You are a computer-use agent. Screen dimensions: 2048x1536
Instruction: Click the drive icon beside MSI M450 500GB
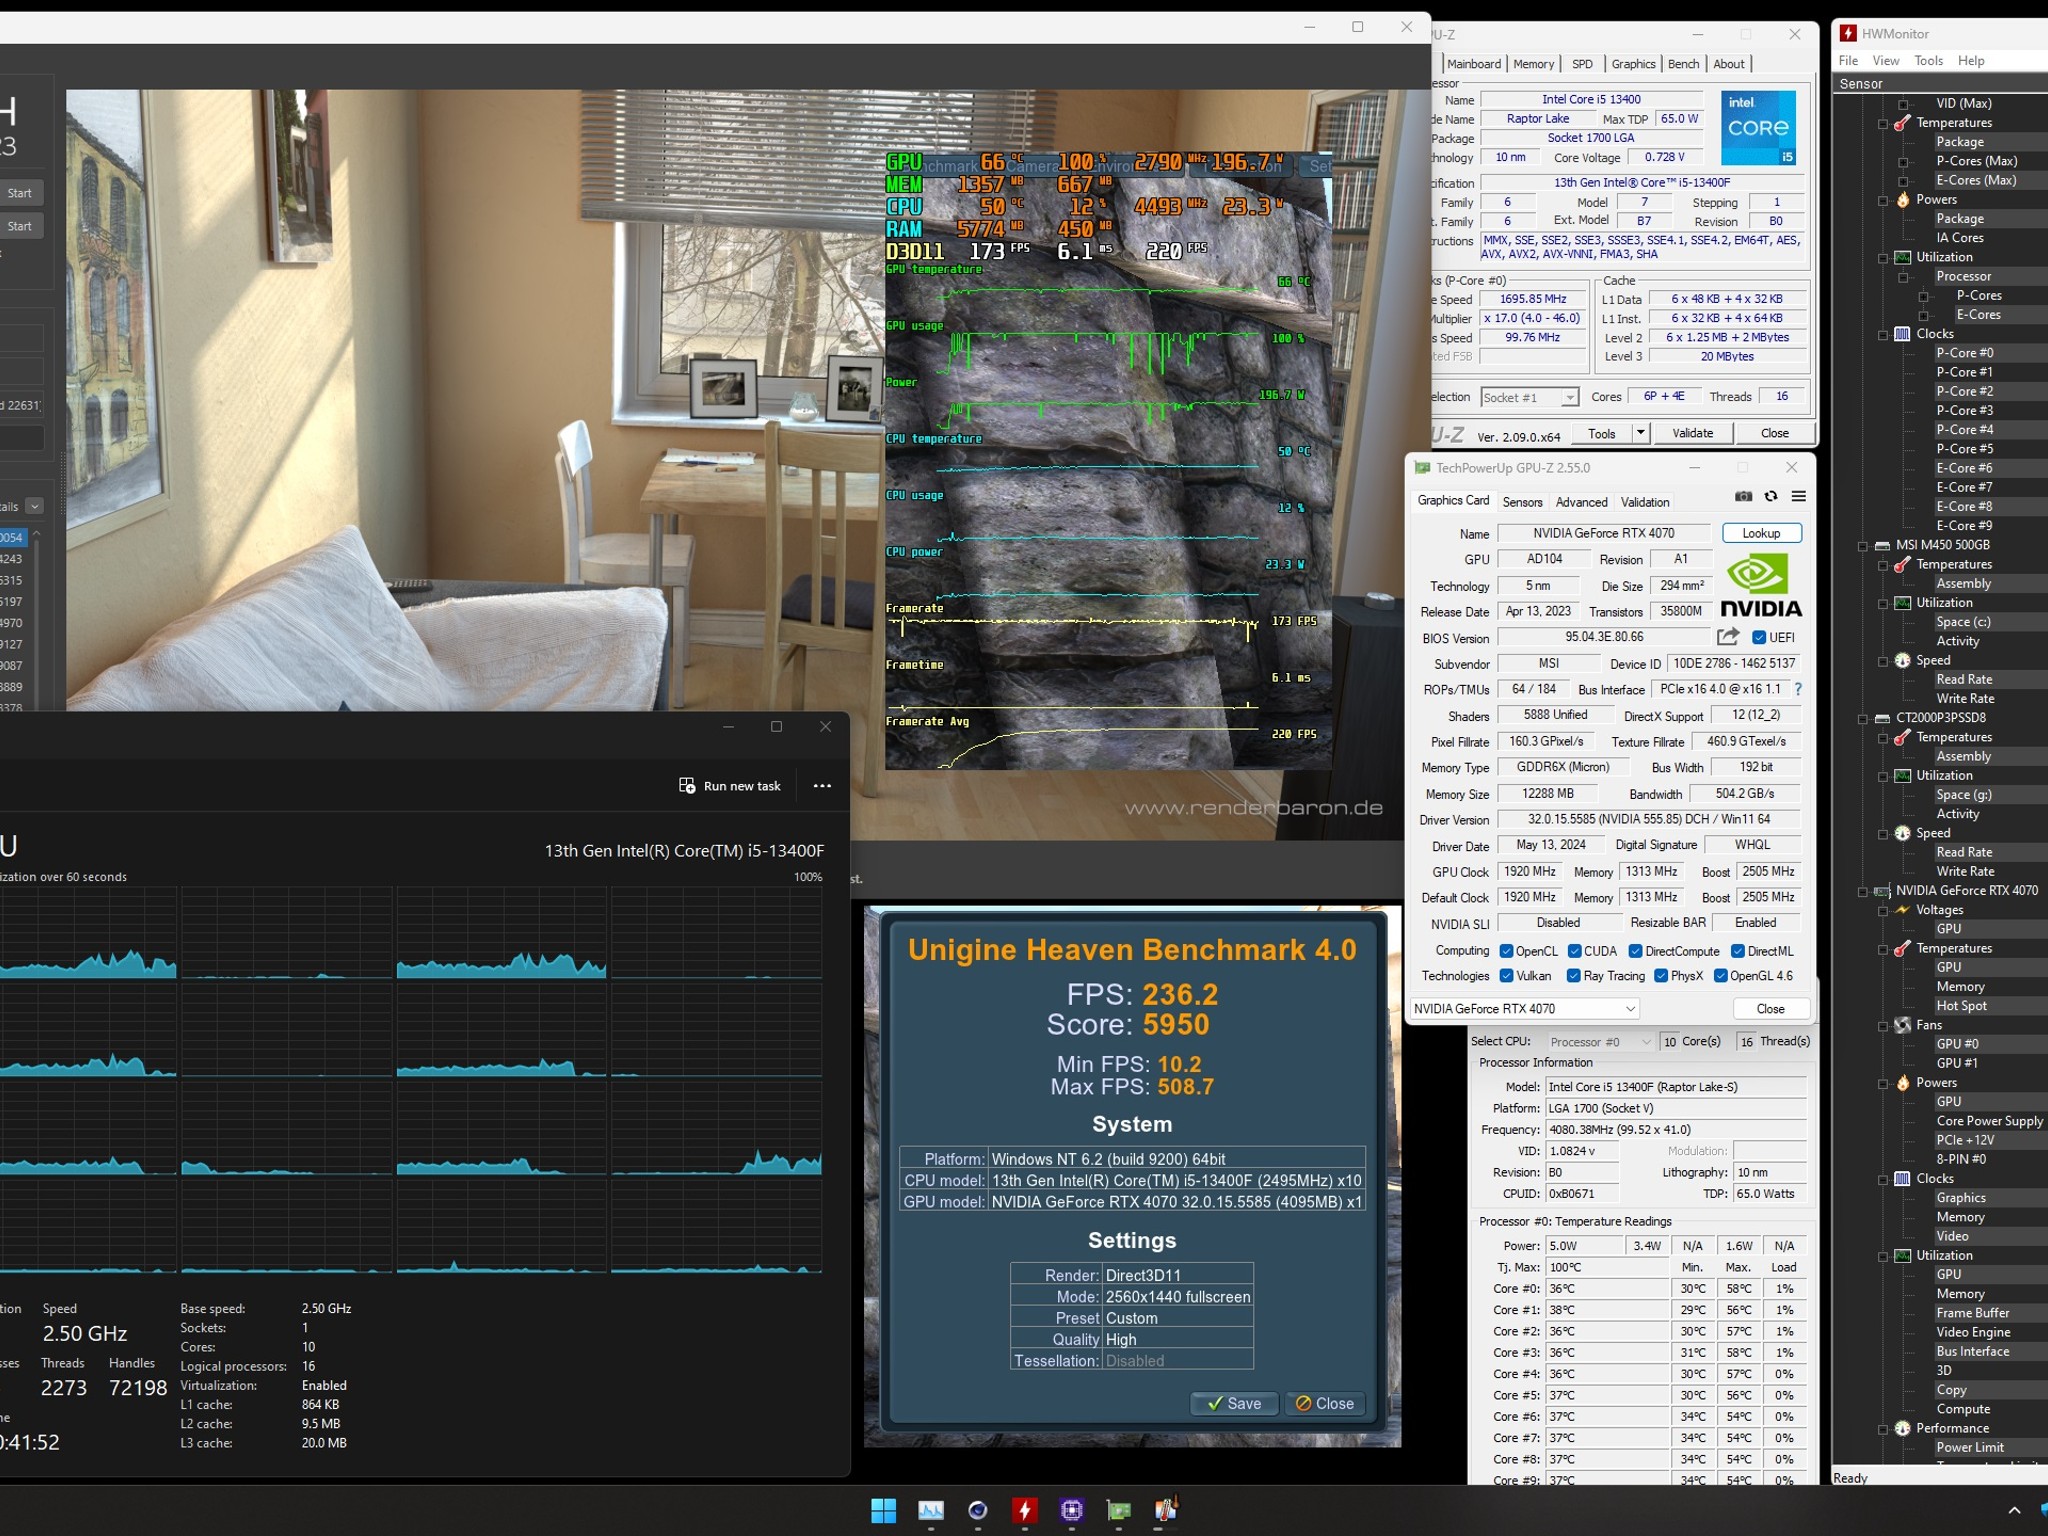(x=1882, y=545)
